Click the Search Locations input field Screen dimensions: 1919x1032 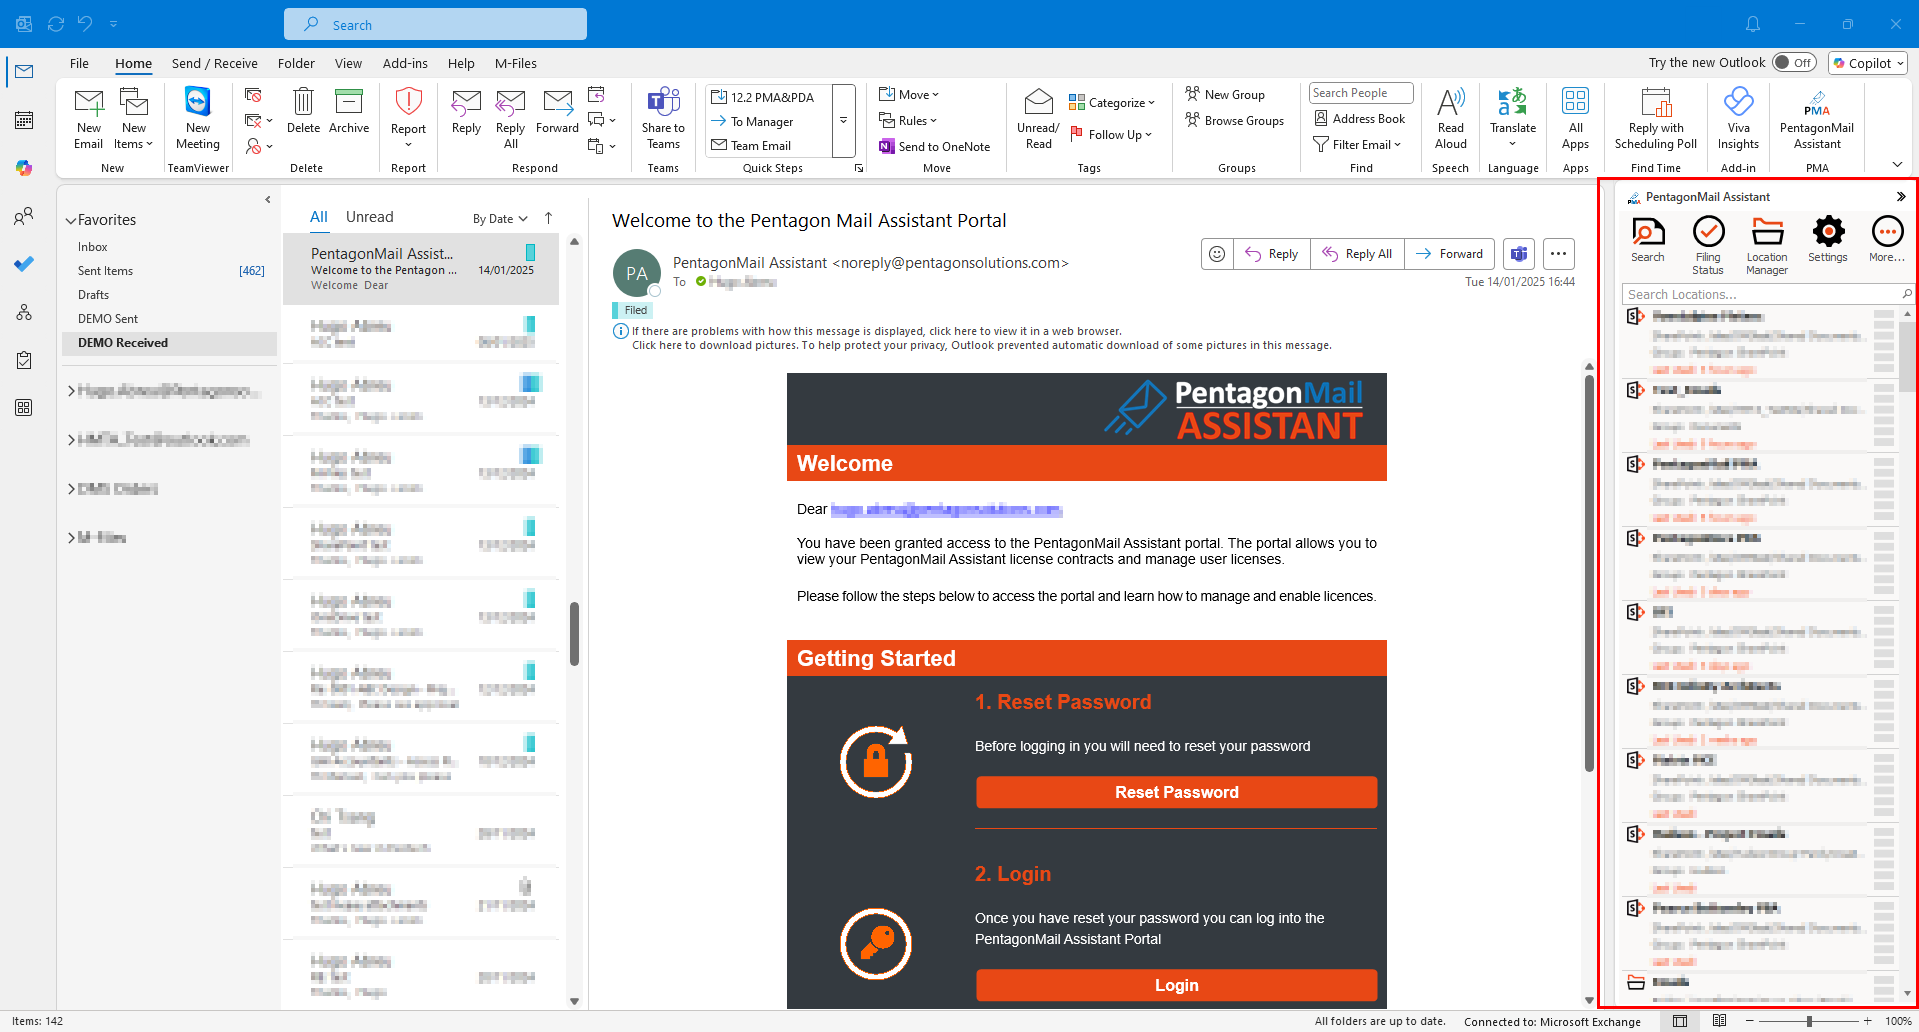tap(1758, 294)
